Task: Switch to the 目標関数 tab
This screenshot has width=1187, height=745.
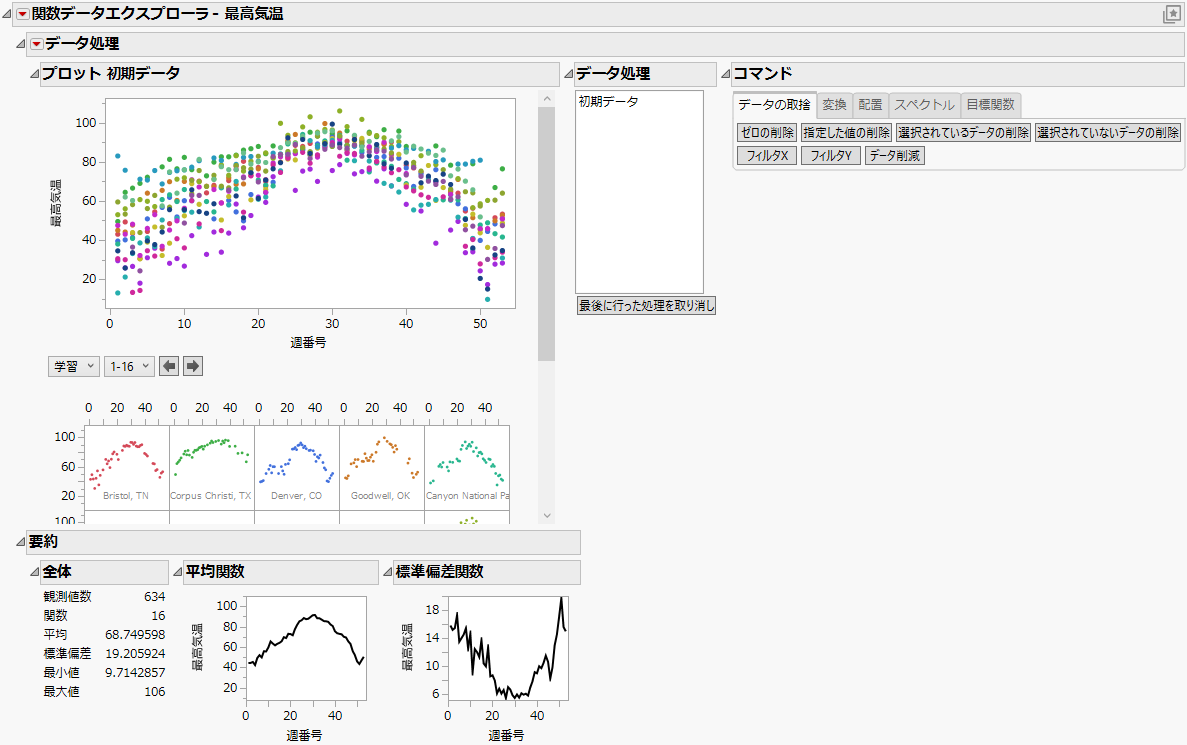Action: point(990,105)
